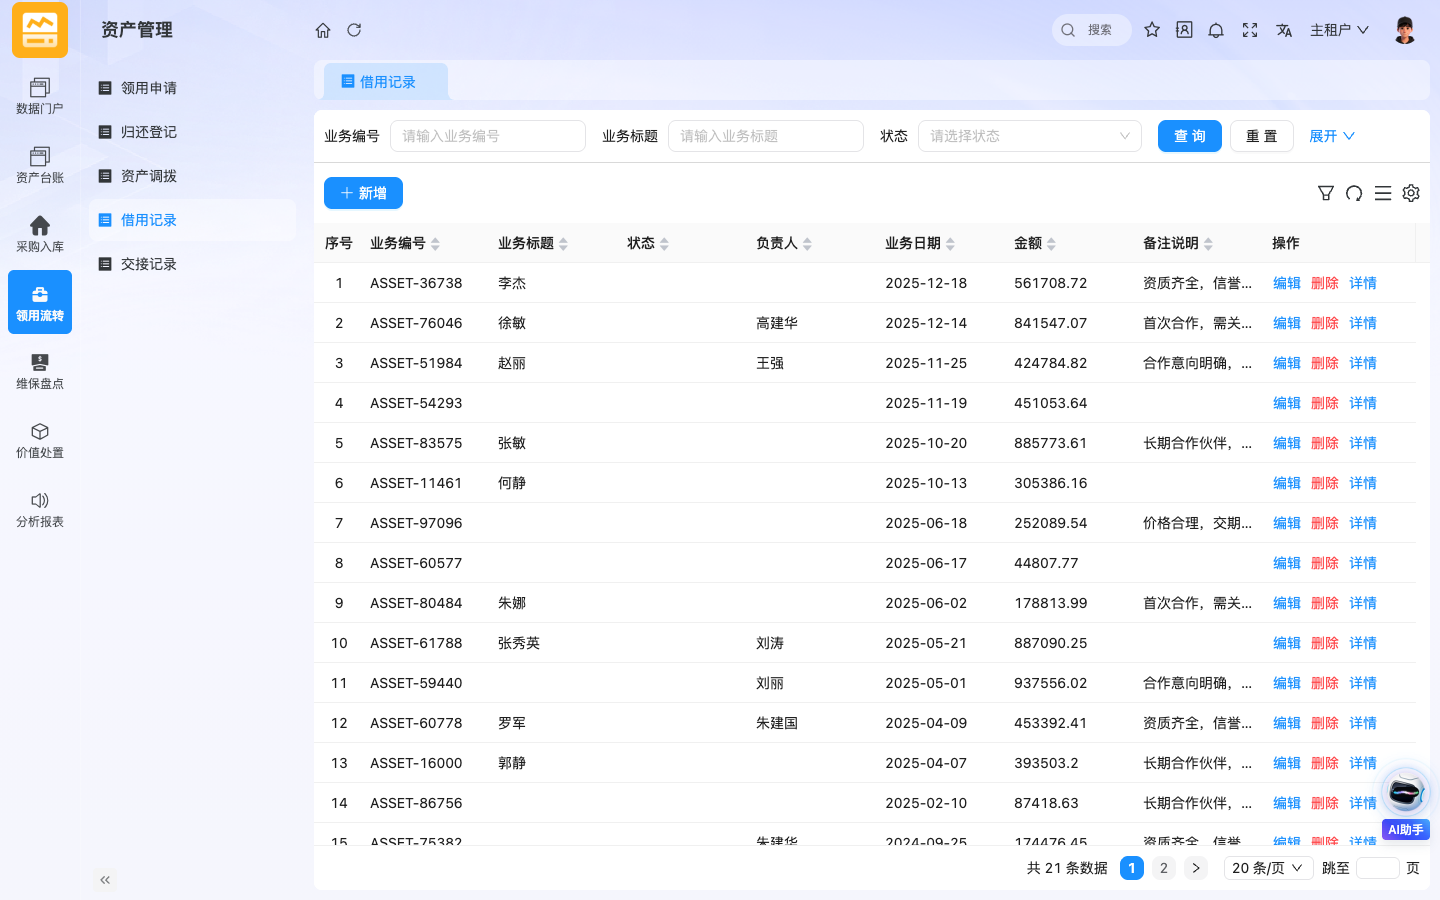
Task: Open the language translation icon
Action: pos(1284,30)
